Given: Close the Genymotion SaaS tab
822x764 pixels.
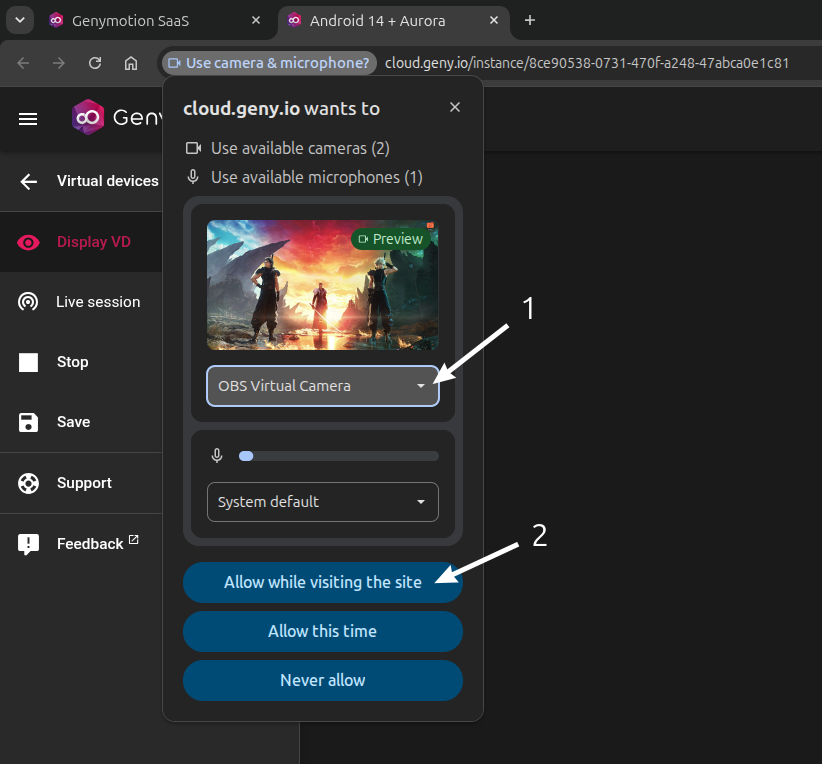Looking at the screenshot, I should click(256, 20).
